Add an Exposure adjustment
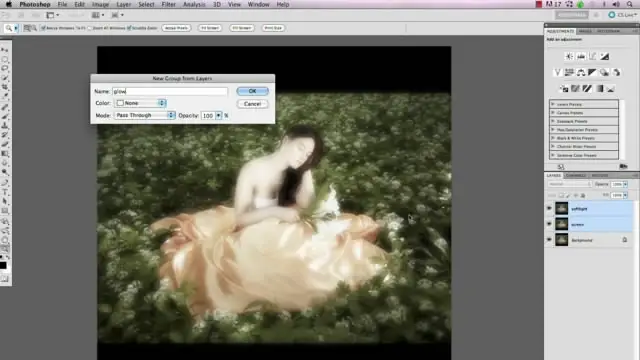Screen dimensions: 640x360 604,56
